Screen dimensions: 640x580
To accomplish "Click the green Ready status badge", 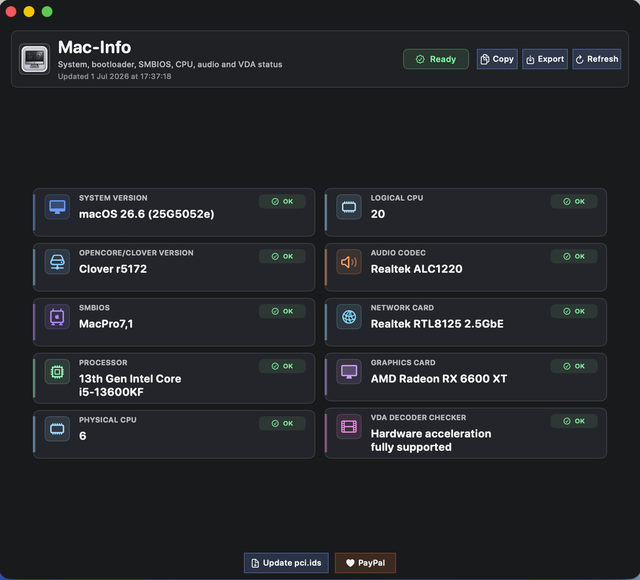I will click(436, 59).
